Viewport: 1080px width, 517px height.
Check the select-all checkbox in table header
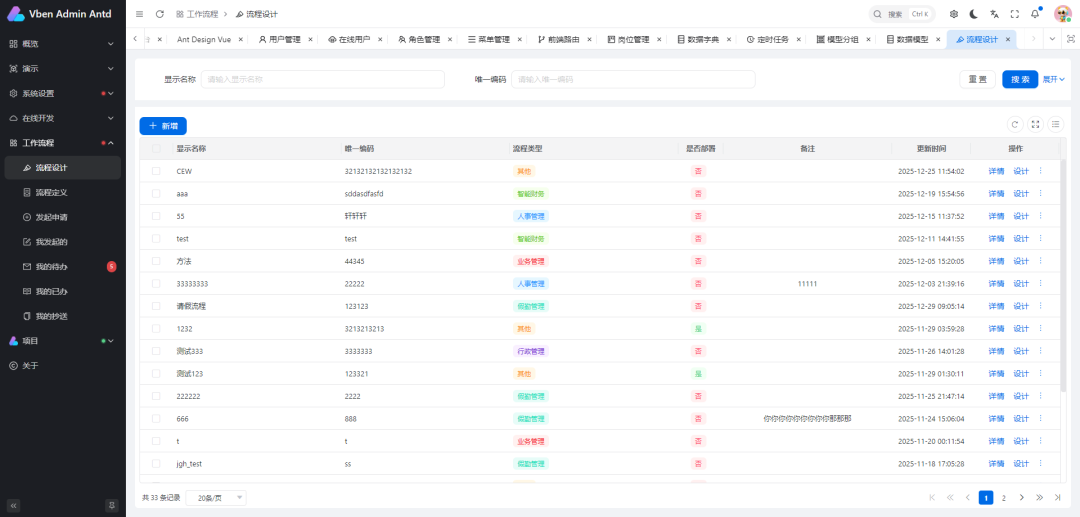[x=156, y=148]
